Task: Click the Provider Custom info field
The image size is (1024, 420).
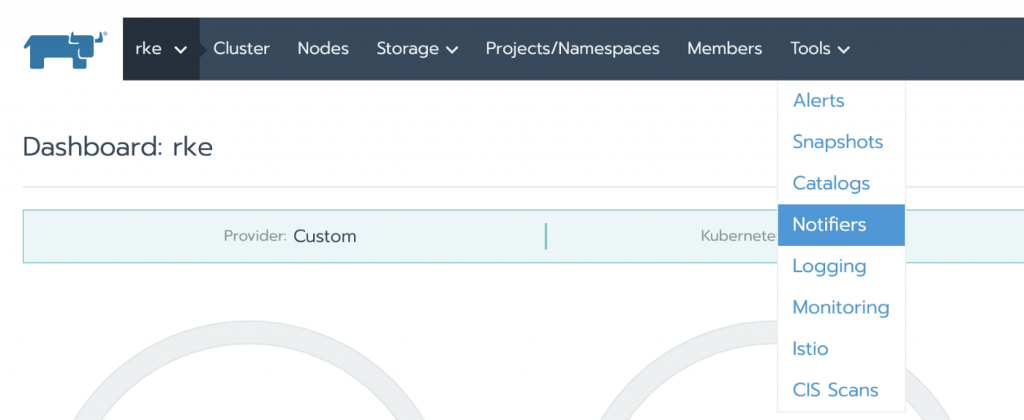Action: point(290,237)
